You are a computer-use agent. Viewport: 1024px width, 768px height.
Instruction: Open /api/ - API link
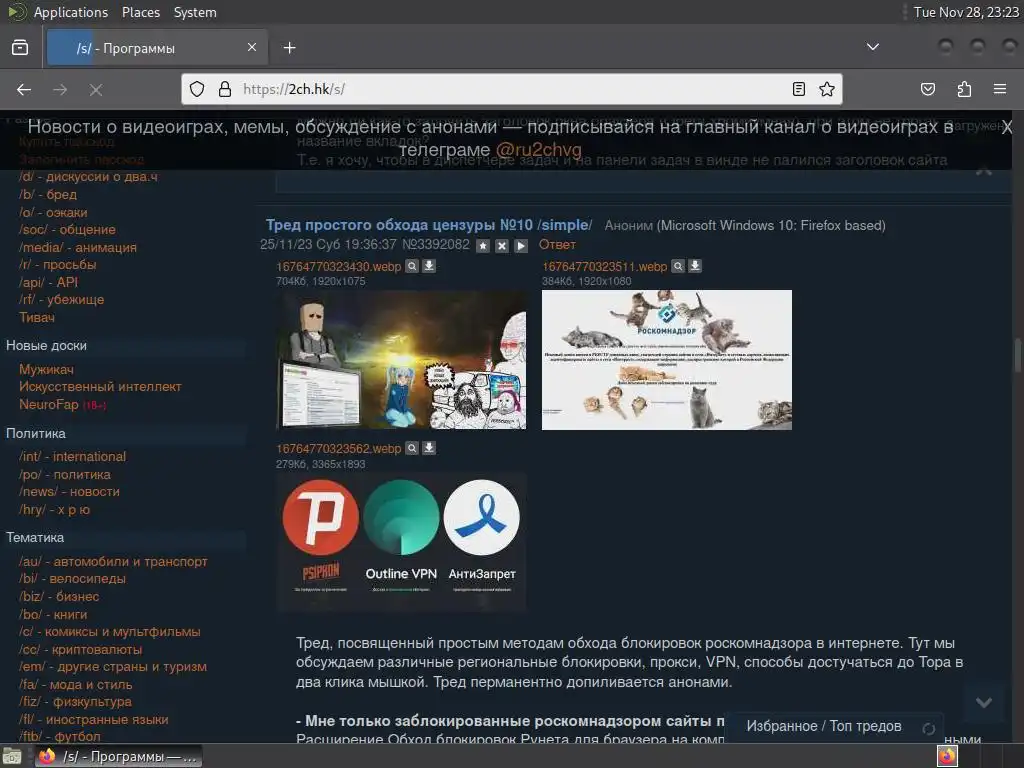click(x=48, y=282)
